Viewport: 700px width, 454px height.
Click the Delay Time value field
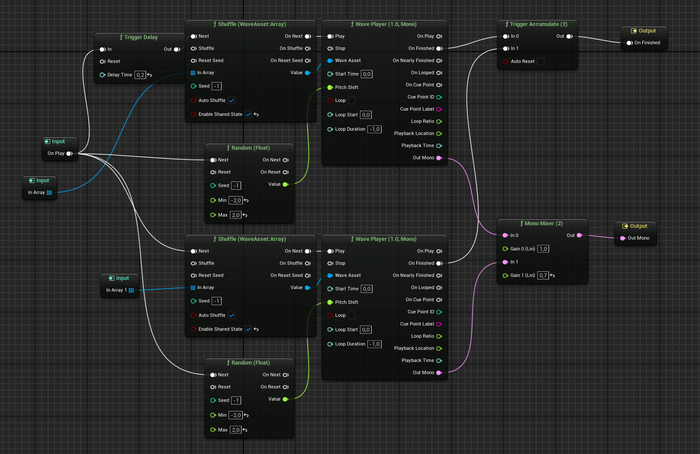pos(141,74)
